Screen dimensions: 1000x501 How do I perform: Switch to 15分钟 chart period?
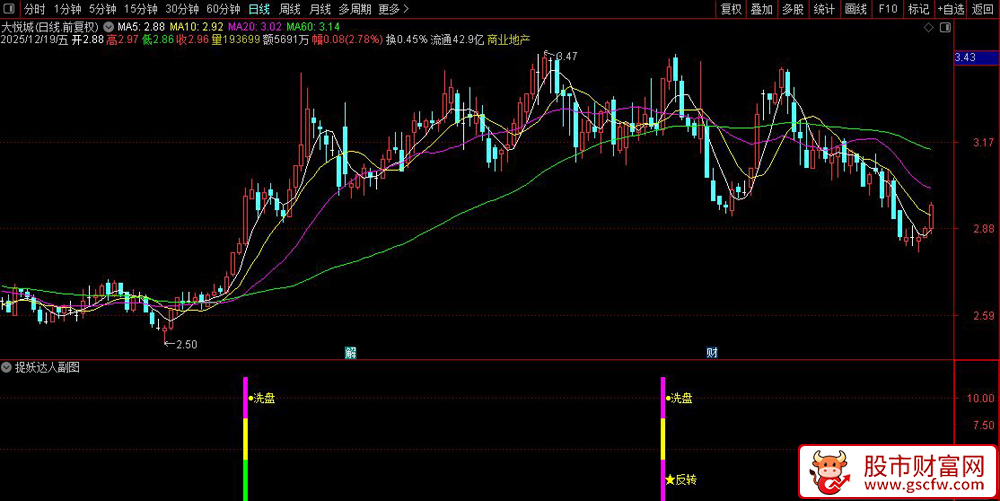(140, 9)
